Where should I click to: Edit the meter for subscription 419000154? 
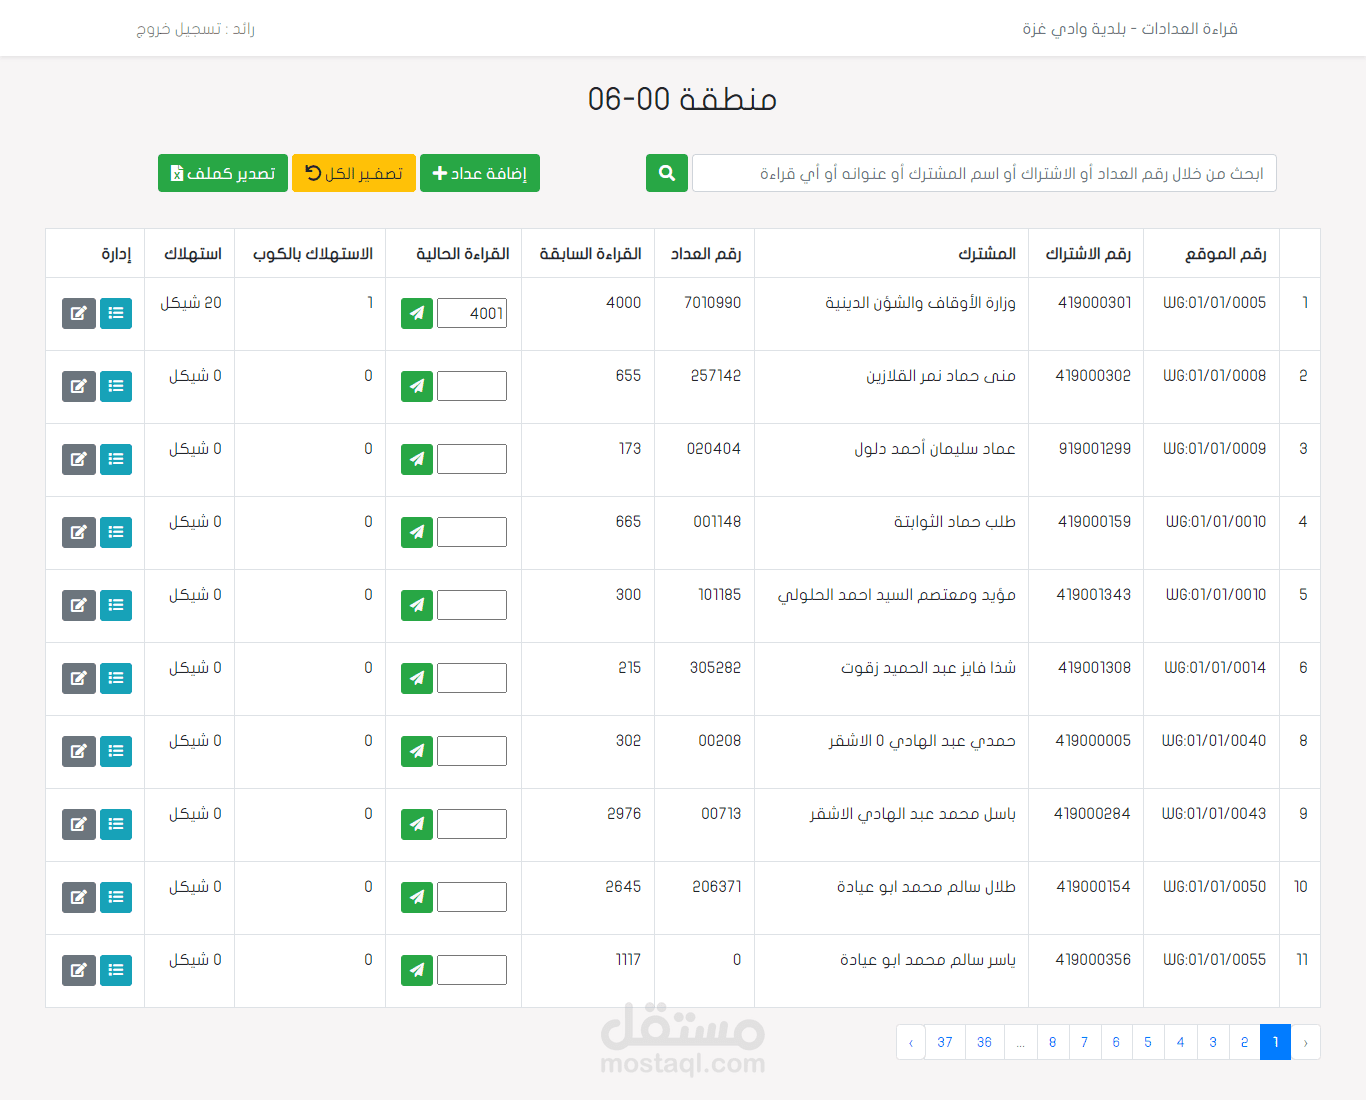point(79,897)
